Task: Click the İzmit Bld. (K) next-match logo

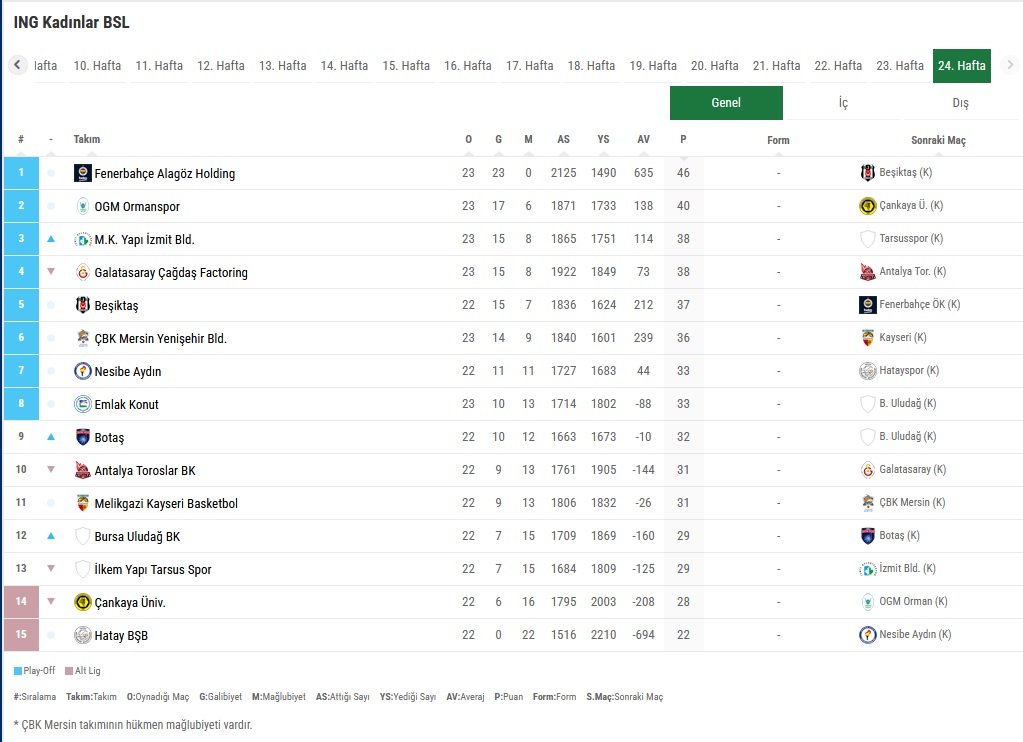Action: click(867, 569)
